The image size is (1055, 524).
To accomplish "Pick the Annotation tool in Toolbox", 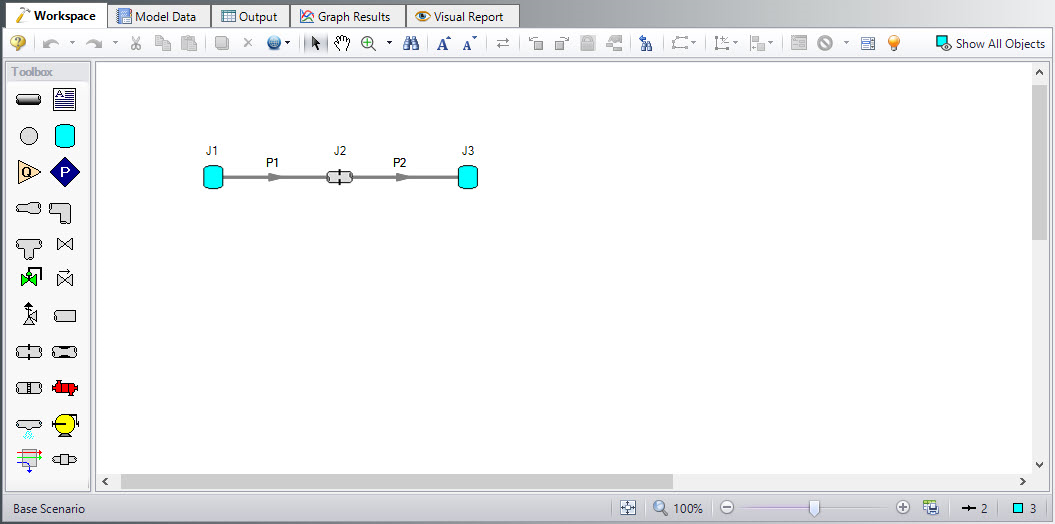I will point(65,99).
